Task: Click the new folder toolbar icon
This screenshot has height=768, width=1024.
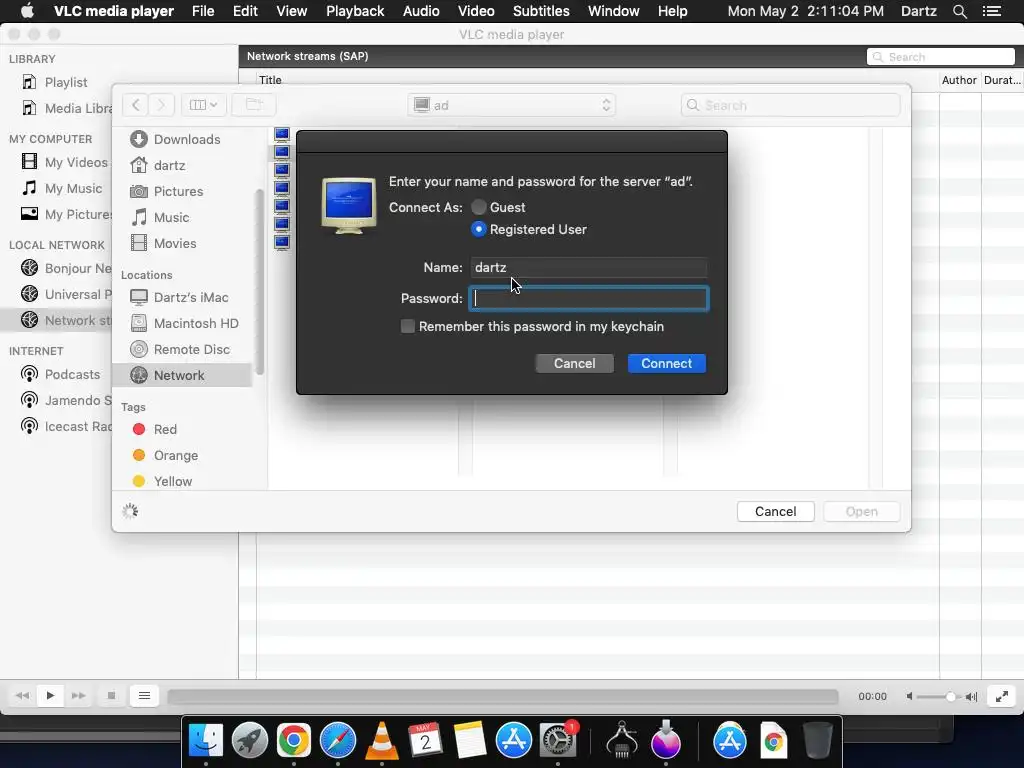Action: pyautogui.click(x=253, y=104)
